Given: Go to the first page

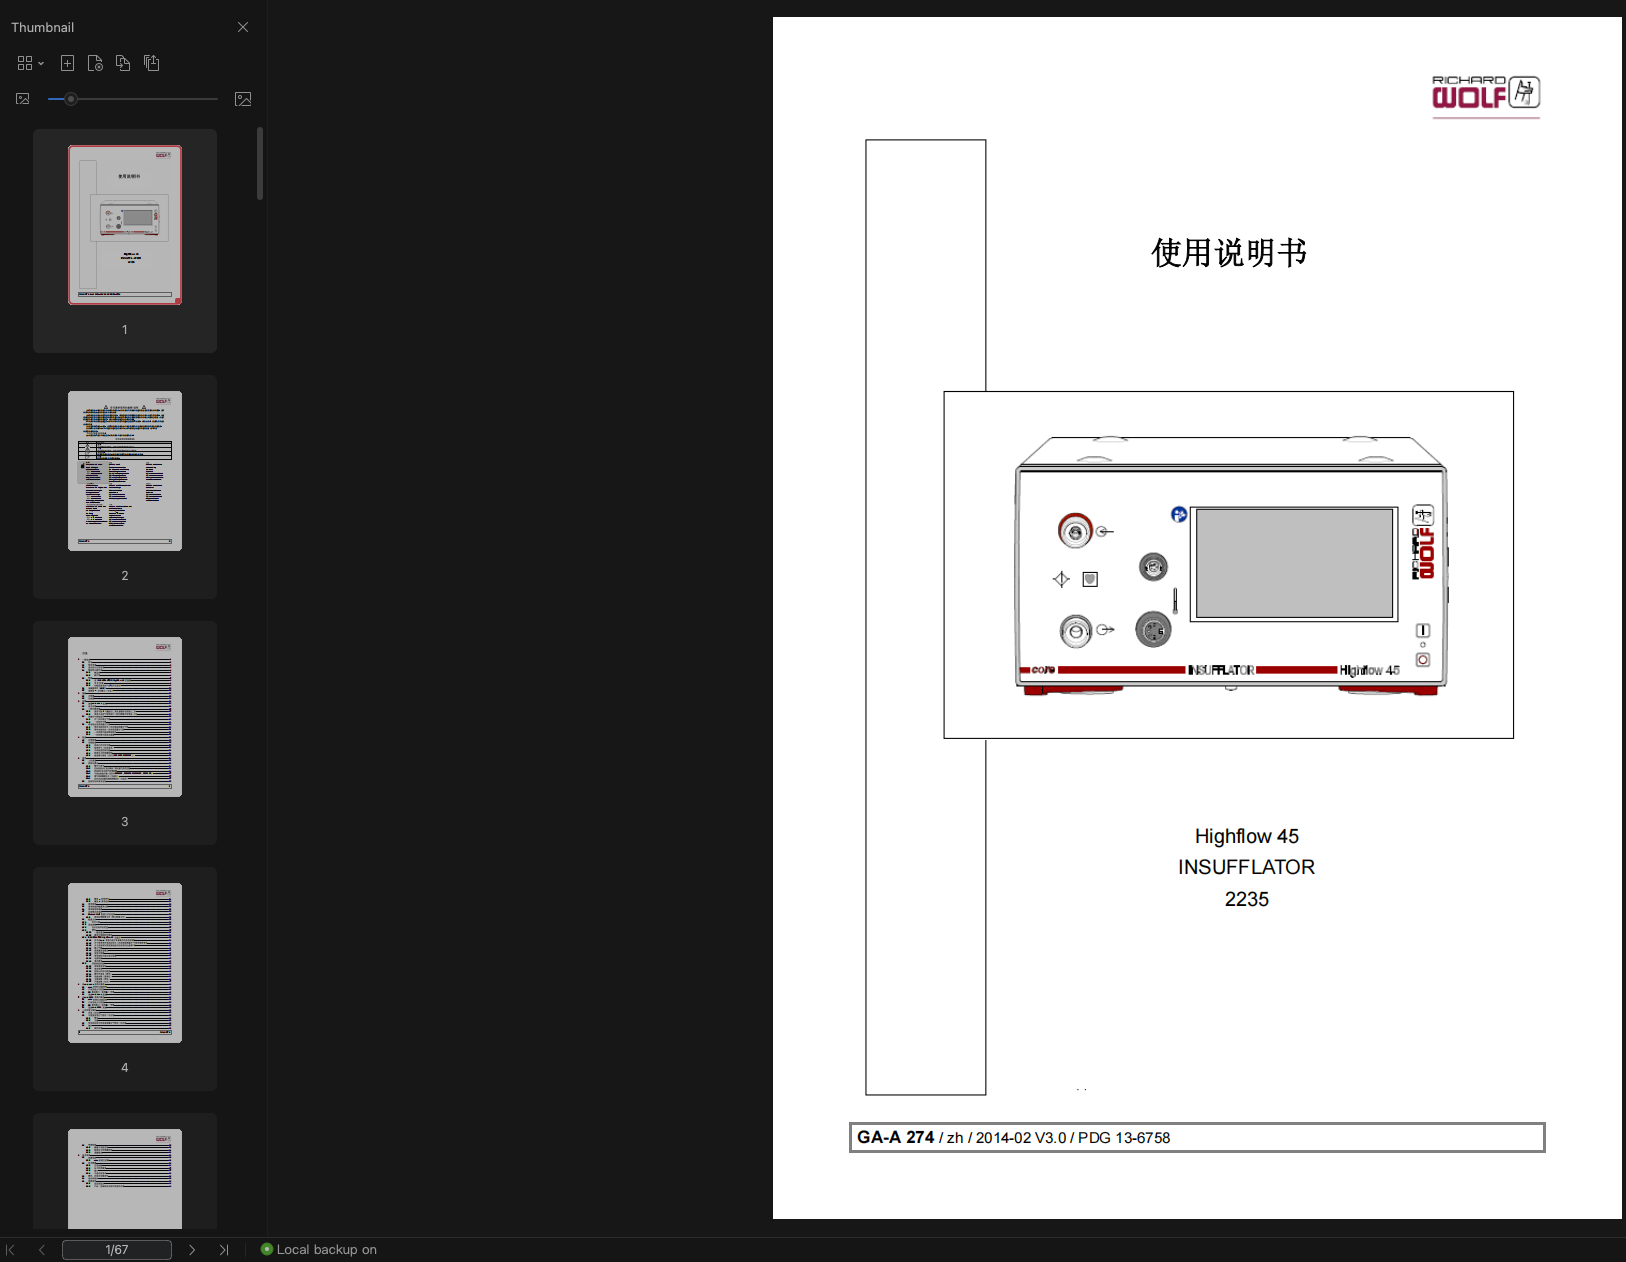Looking at the screenshot, I should pos(11,1250).
